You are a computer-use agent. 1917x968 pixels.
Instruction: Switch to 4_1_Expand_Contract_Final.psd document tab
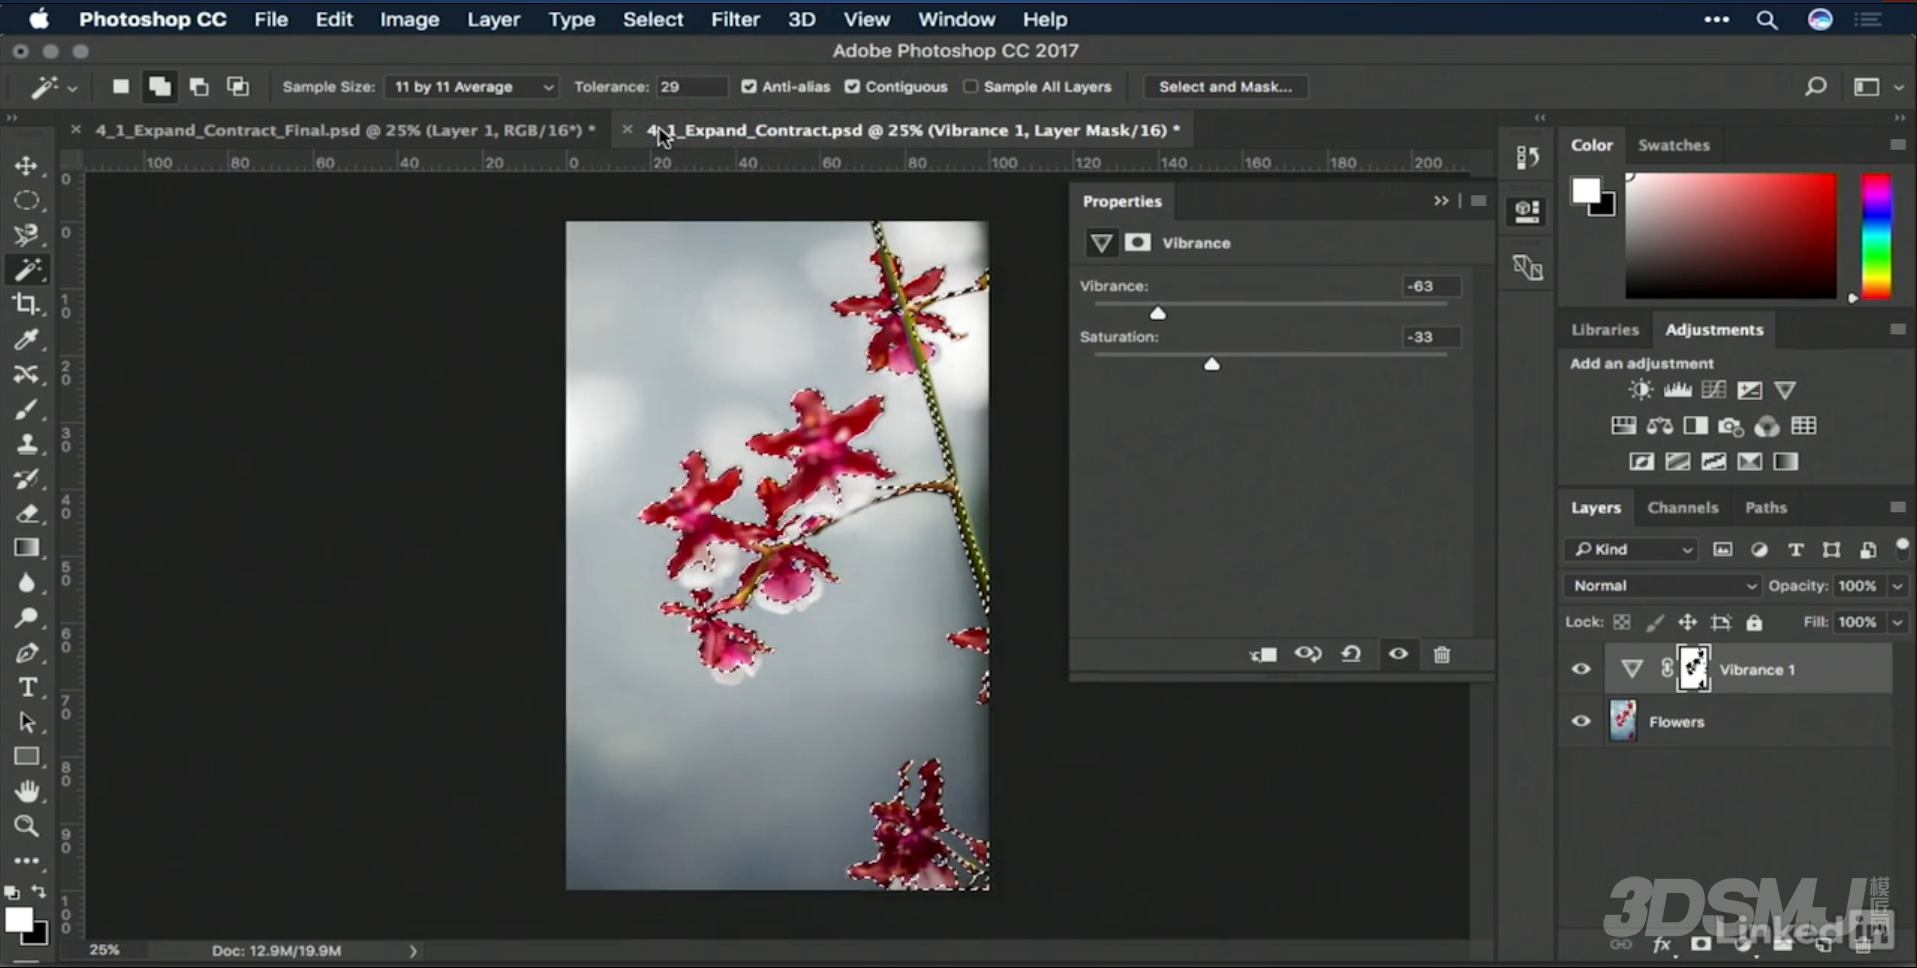pos(345,130)
